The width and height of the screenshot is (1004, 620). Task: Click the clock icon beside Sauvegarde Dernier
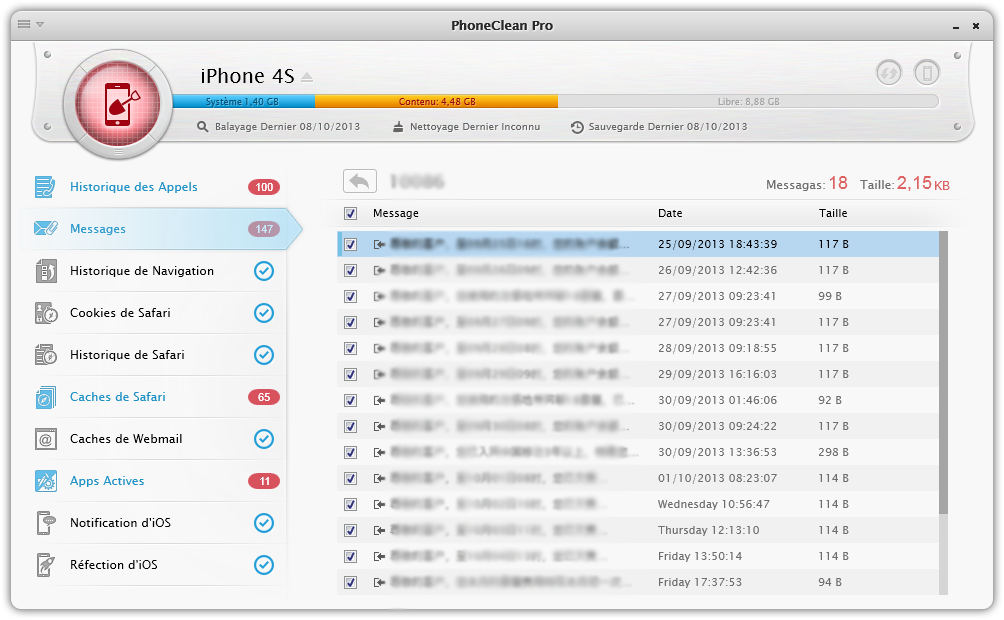click(x=577, y=127)
